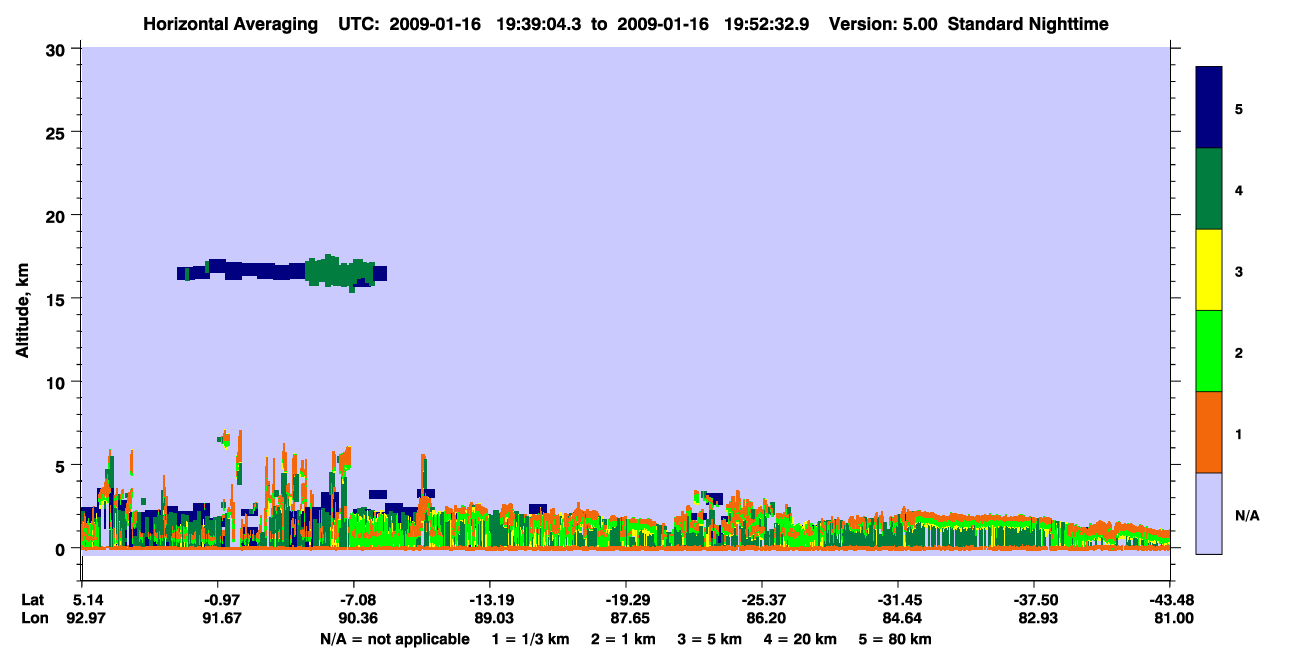Click the dark blue color bar segment 5
Viewport: 1300px width, 667px height.
pos(1209,108)
